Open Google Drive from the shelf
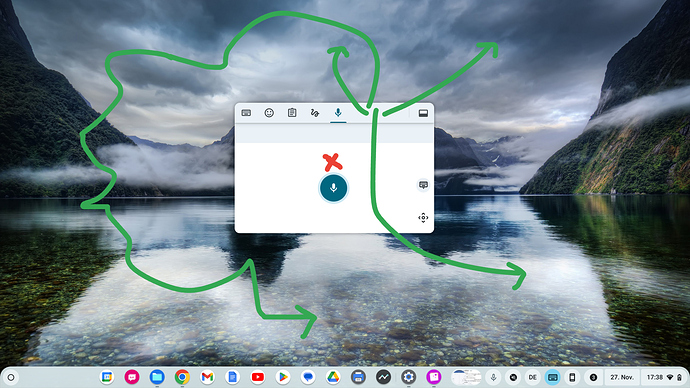Viewport: 690px width, 388px height. coord(333,377)
